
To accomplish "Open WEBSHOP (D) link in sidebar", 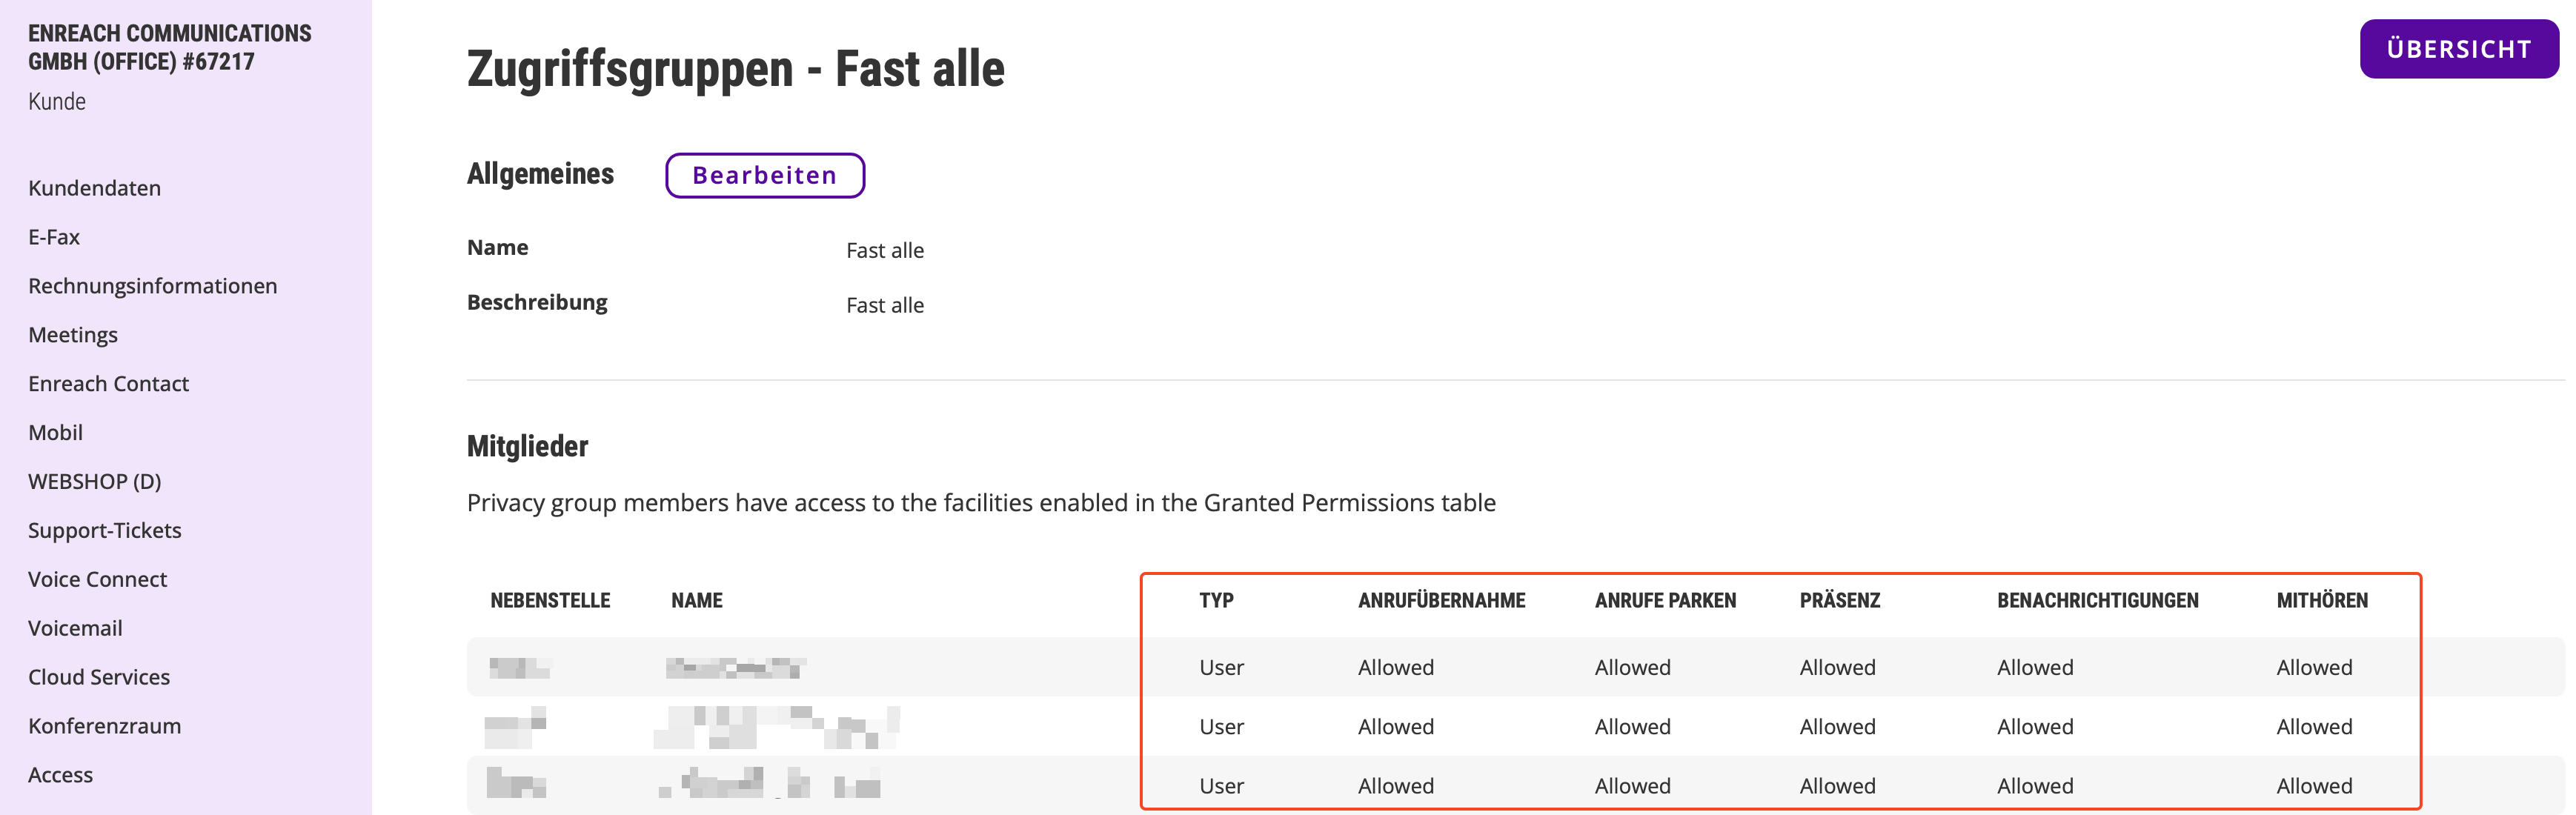I will [x=94, y=481].
